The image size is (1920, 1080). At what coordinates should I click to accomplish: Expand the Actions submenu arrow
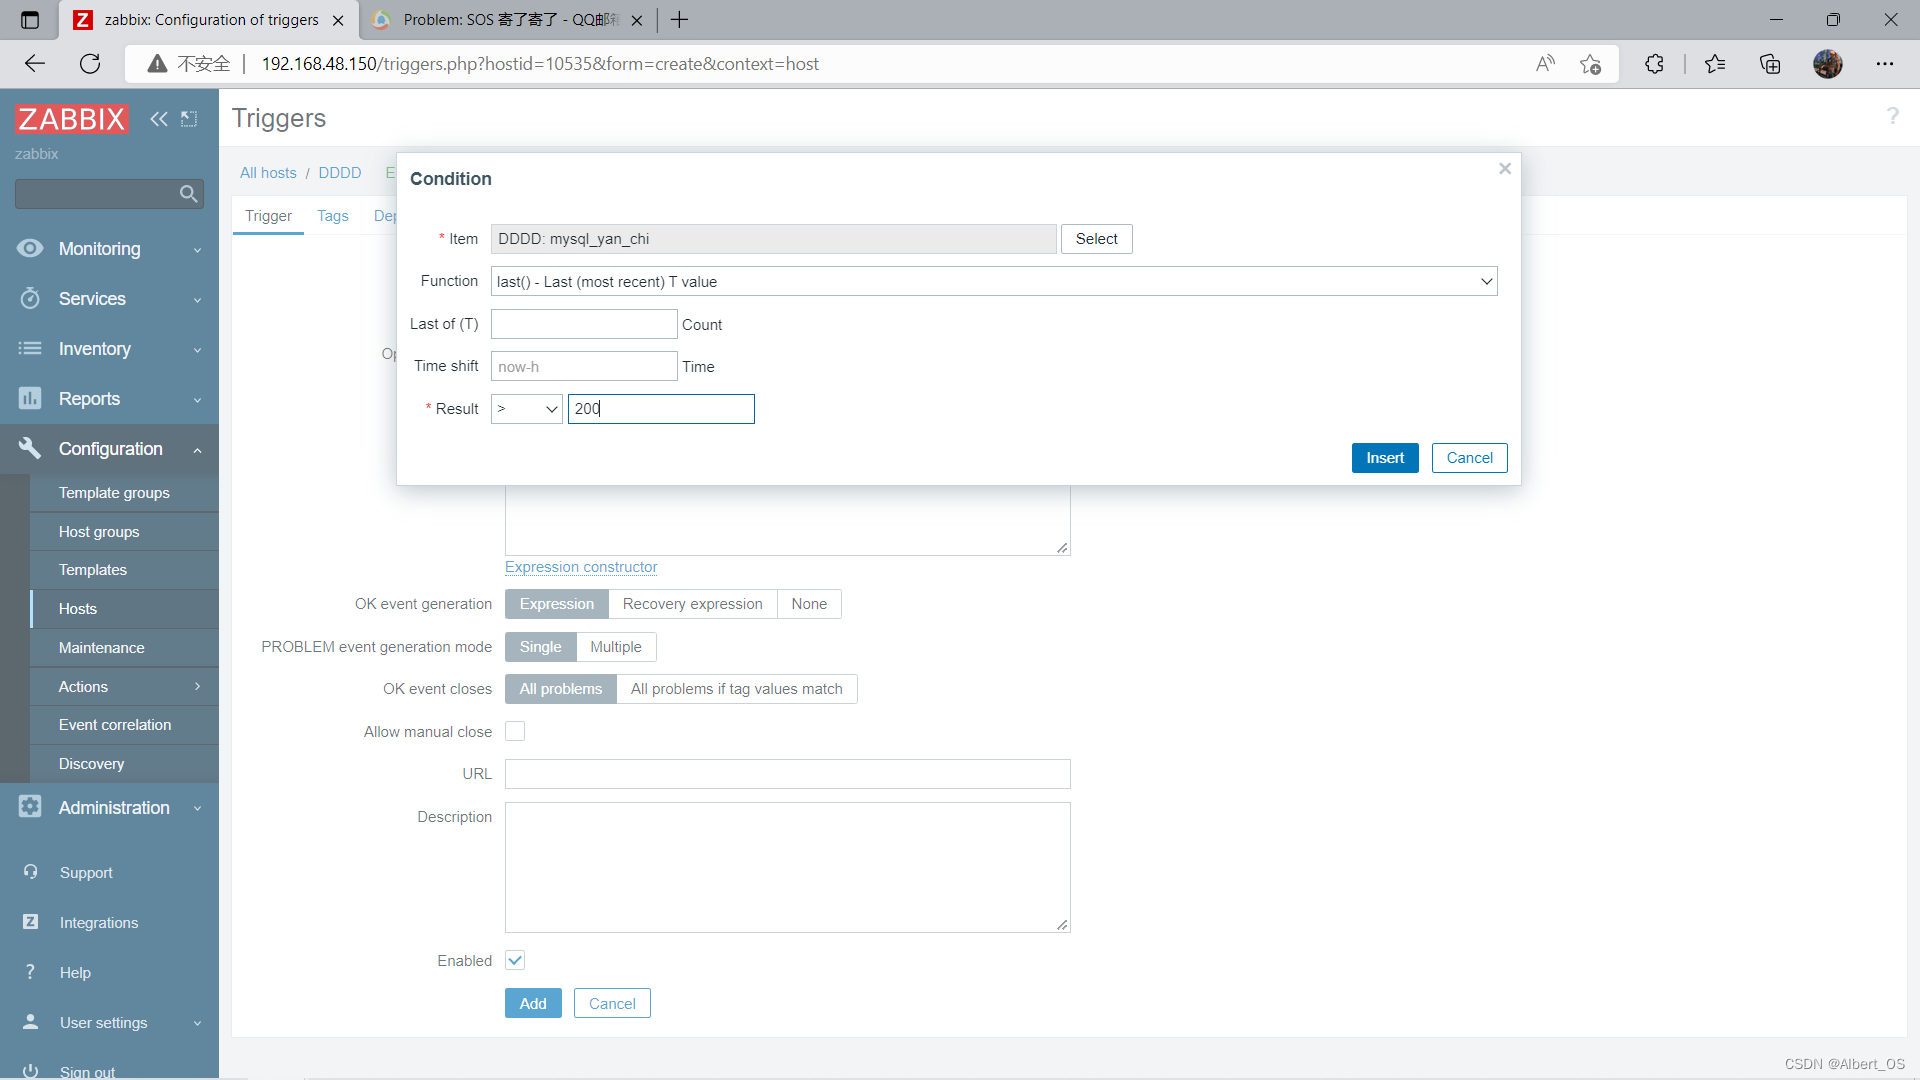click(197, 686)
